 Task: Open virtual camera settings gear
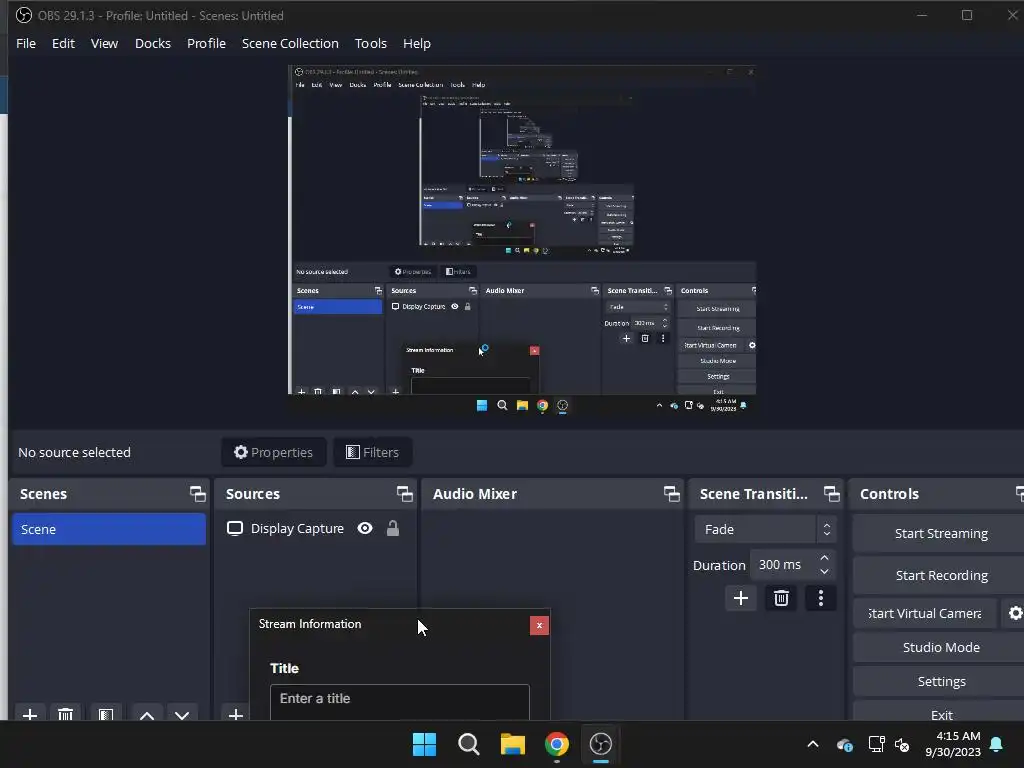tap(1015, 613)
